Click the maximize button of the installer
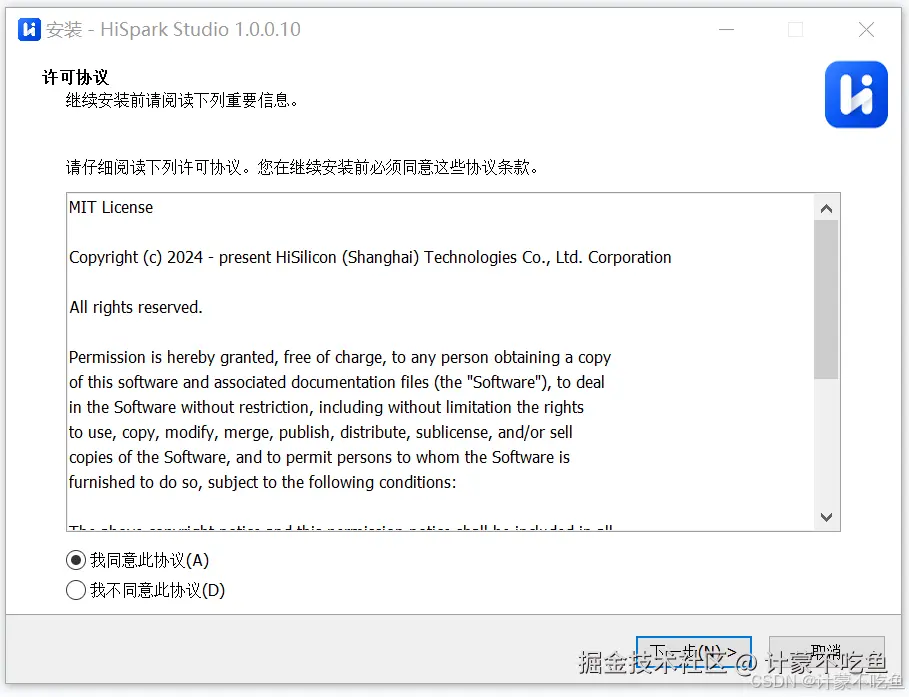This screenshot has height=697, width=909. [796, 30]
